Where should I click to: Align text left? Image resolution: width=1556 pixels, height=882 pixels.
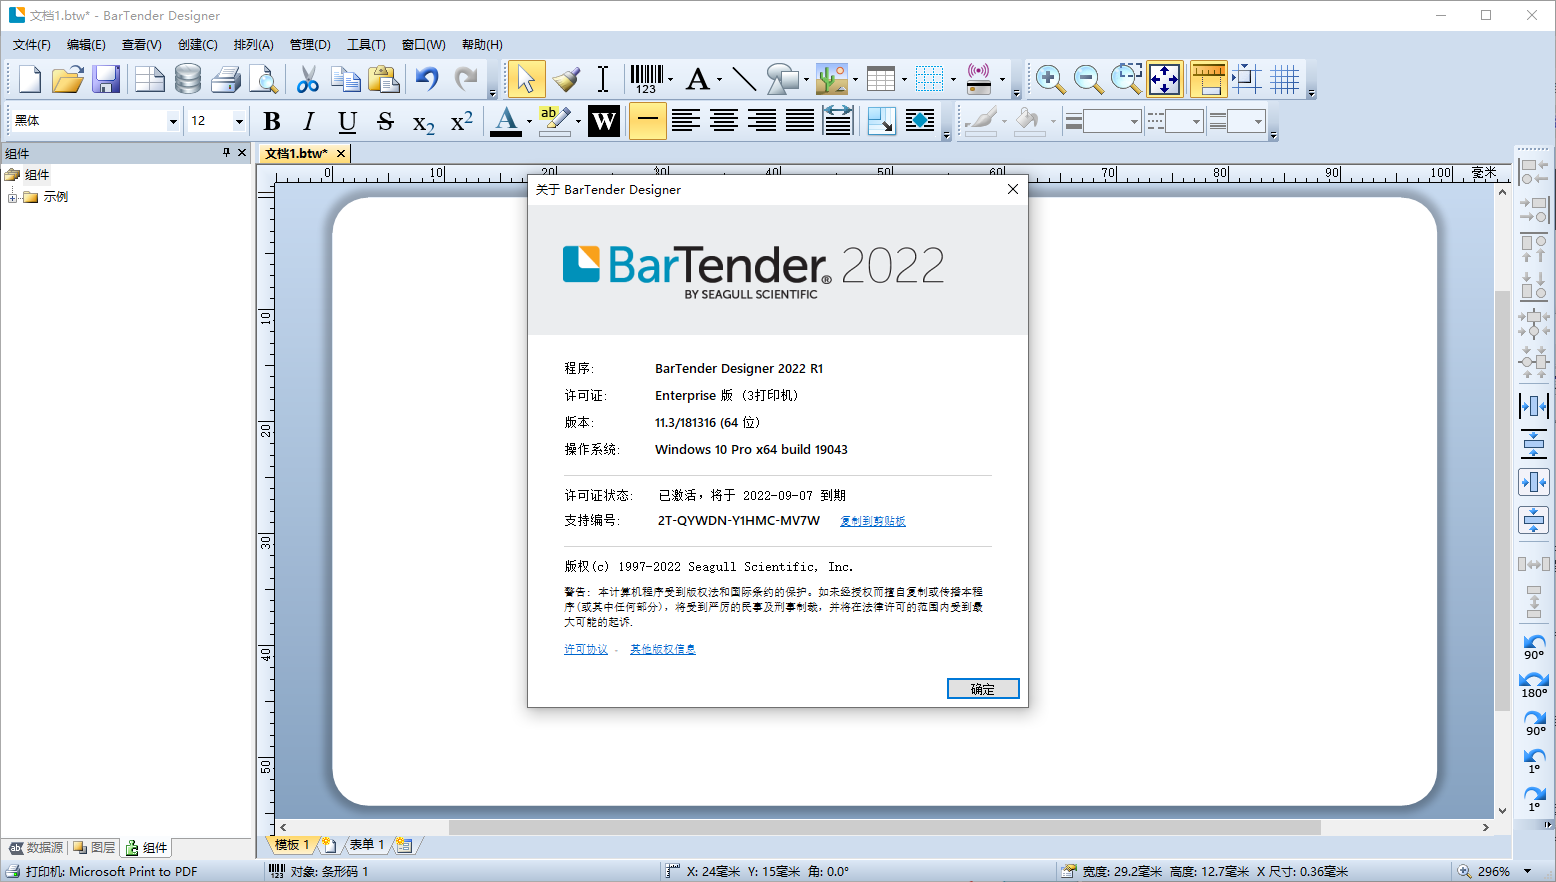686,121
